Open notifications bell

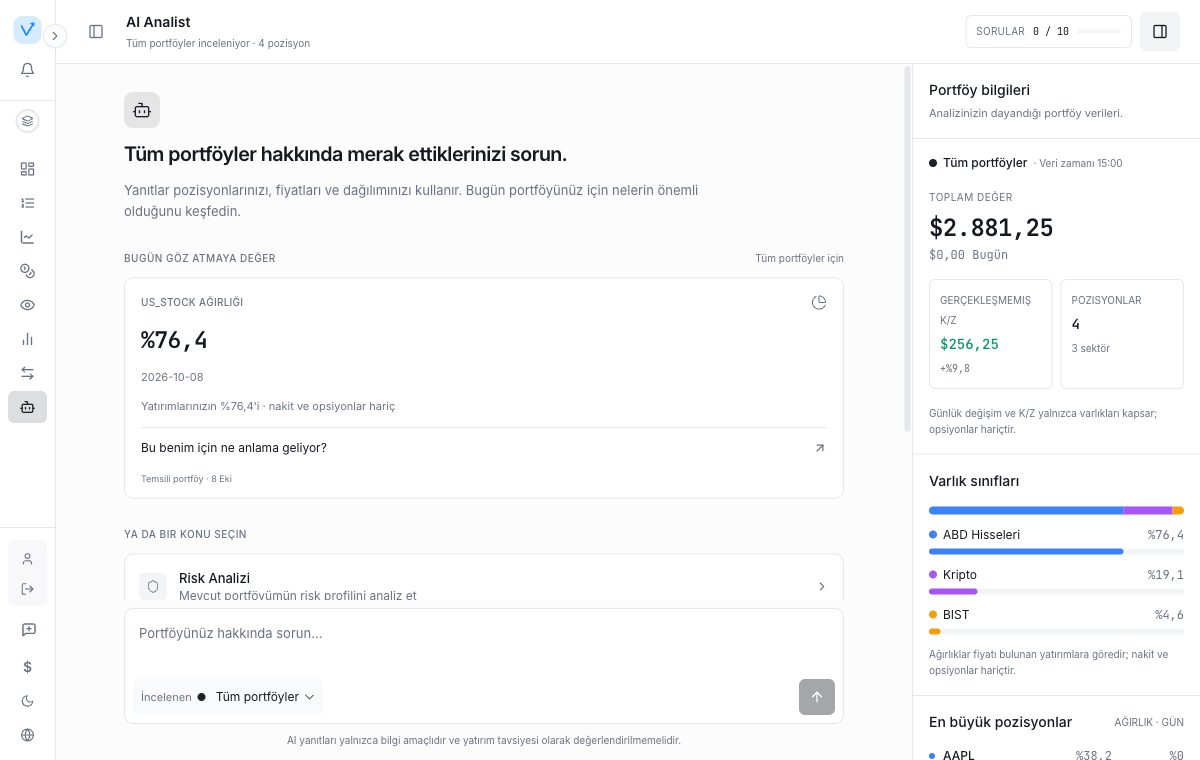coord(27,70)
